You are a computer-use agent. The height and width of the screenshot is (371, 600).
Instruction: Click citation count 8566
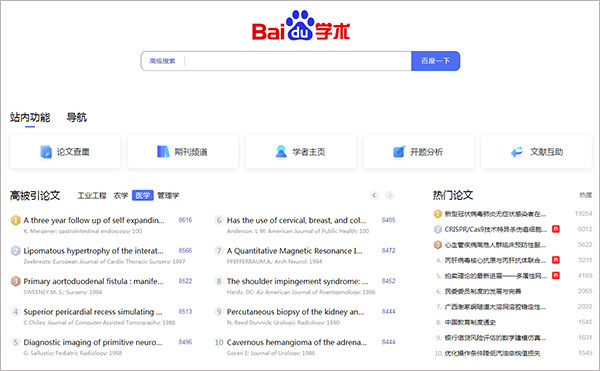[185, 251]
